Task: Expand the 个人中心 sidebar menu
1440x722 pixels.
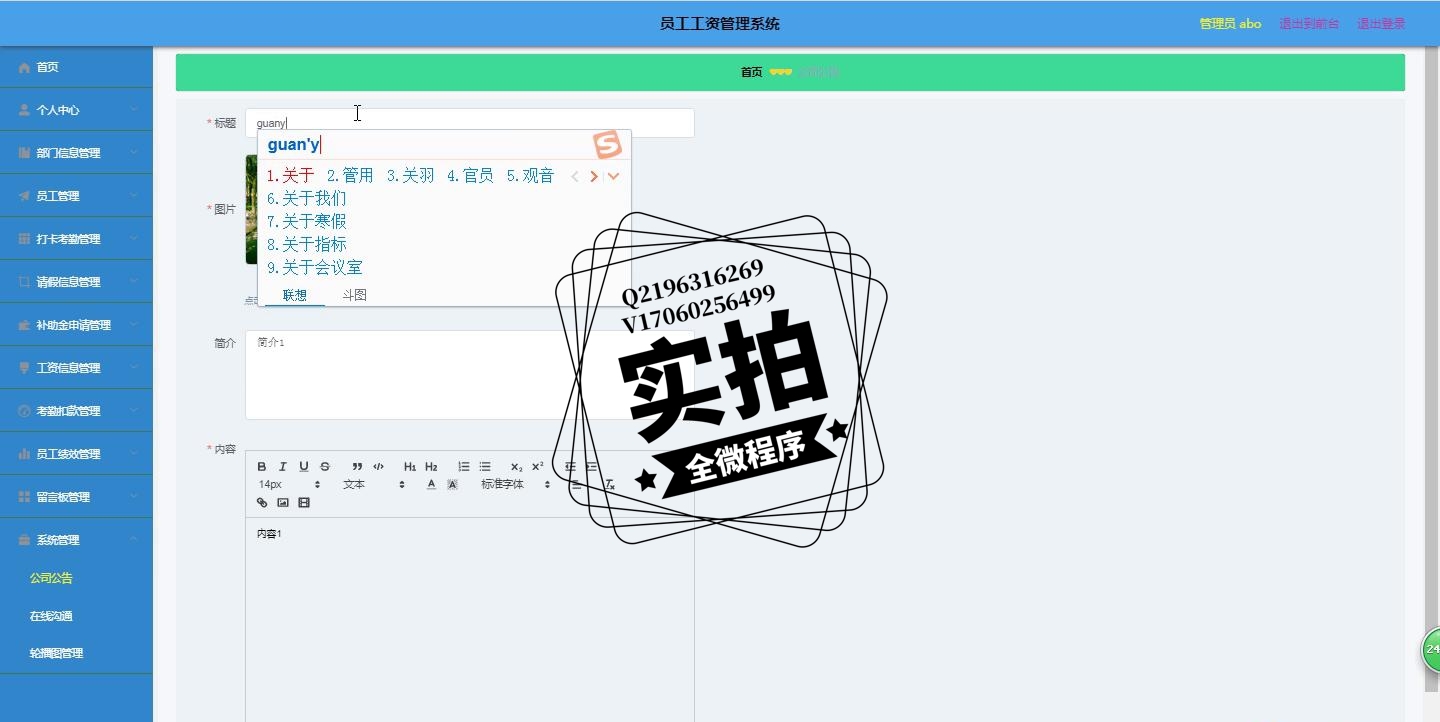Action: coord(76,110)
